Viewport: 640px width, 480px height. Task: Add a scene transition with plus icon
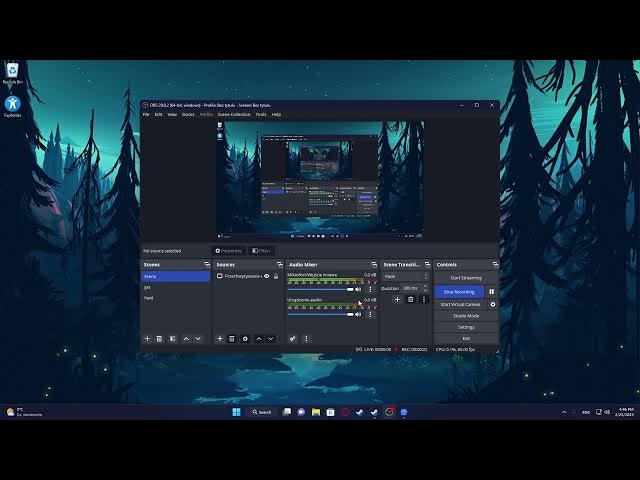[397, 299]
